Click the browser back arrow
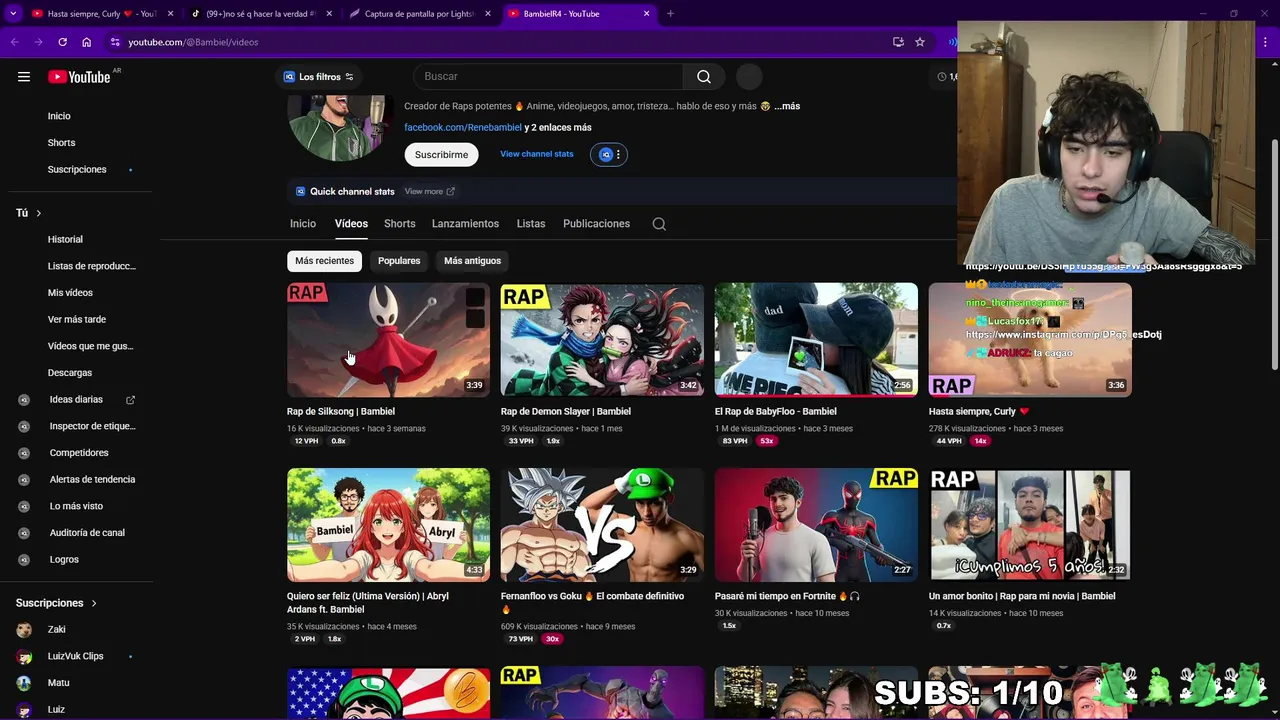The height and width of the screenshot is (720, 1280). (x=14, y=42)
